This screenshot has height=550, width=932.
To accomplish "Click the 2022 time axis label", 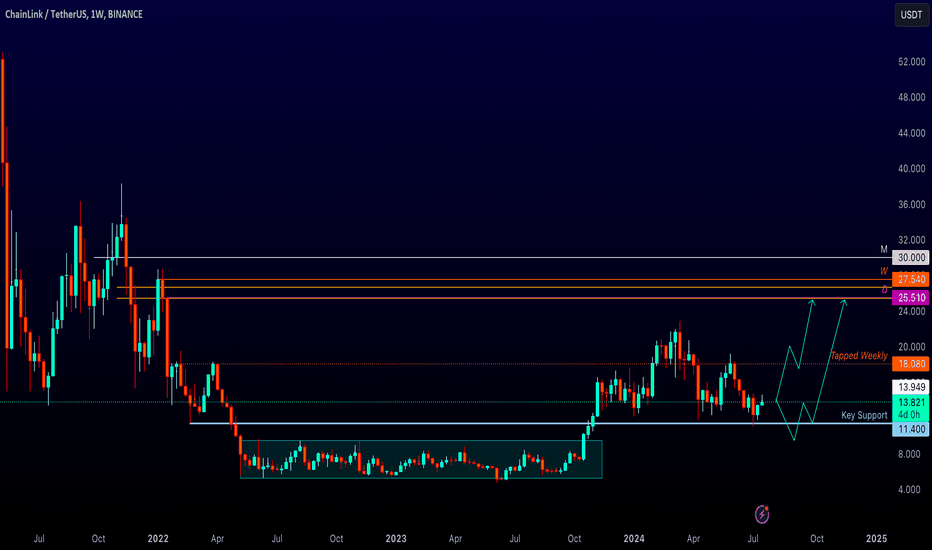I will coord(158,539).
